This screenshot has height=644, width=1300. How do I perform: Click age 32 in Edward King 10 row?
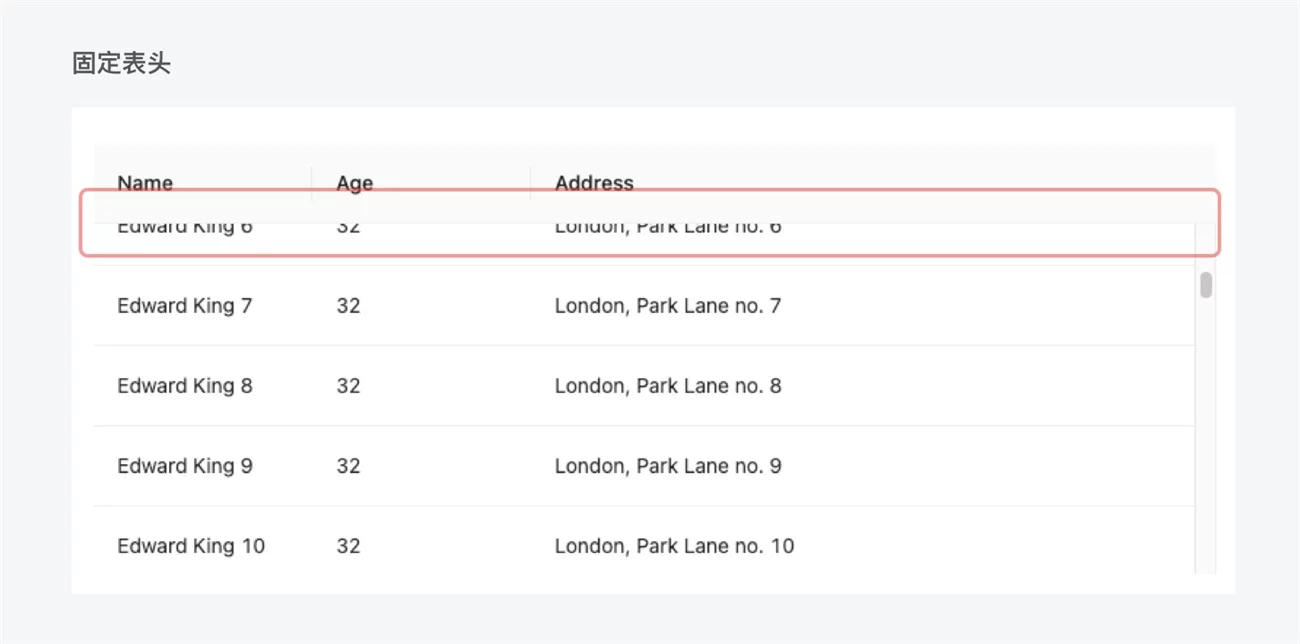coord(348,546)
